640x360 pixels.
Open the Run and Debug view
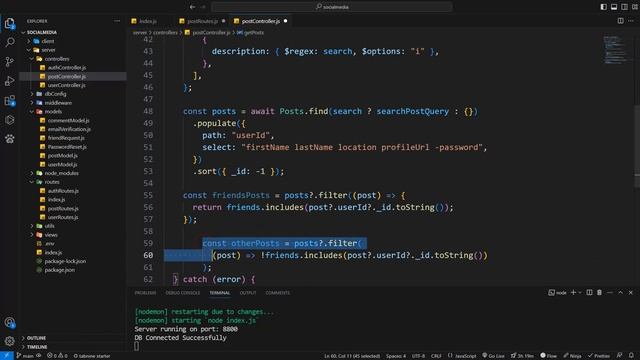click(x=9, y=81)
